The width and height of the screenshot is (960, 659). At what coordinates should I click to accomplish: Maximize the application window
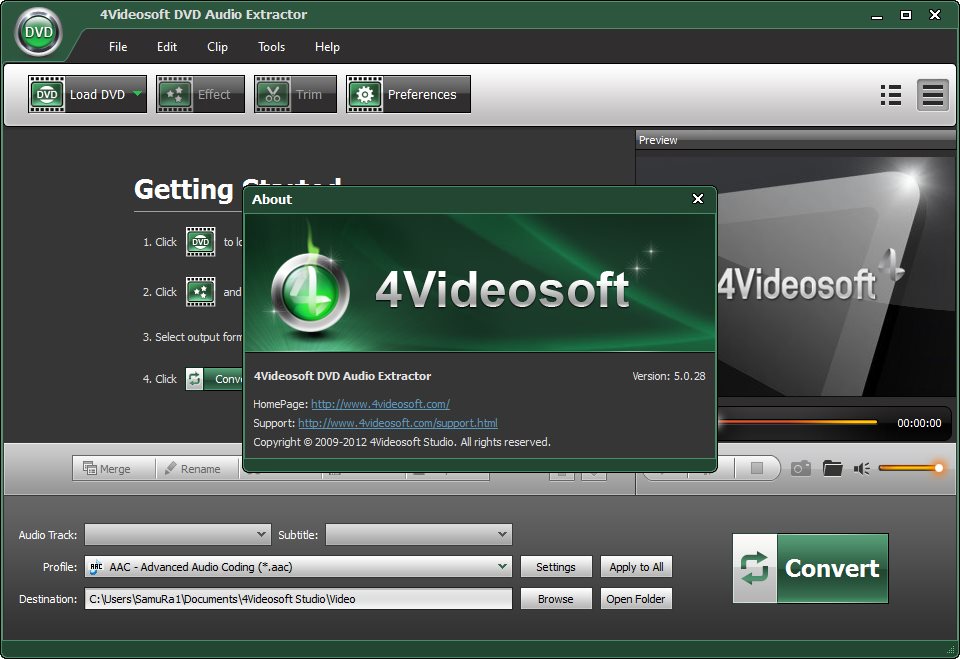pos(906,15)
